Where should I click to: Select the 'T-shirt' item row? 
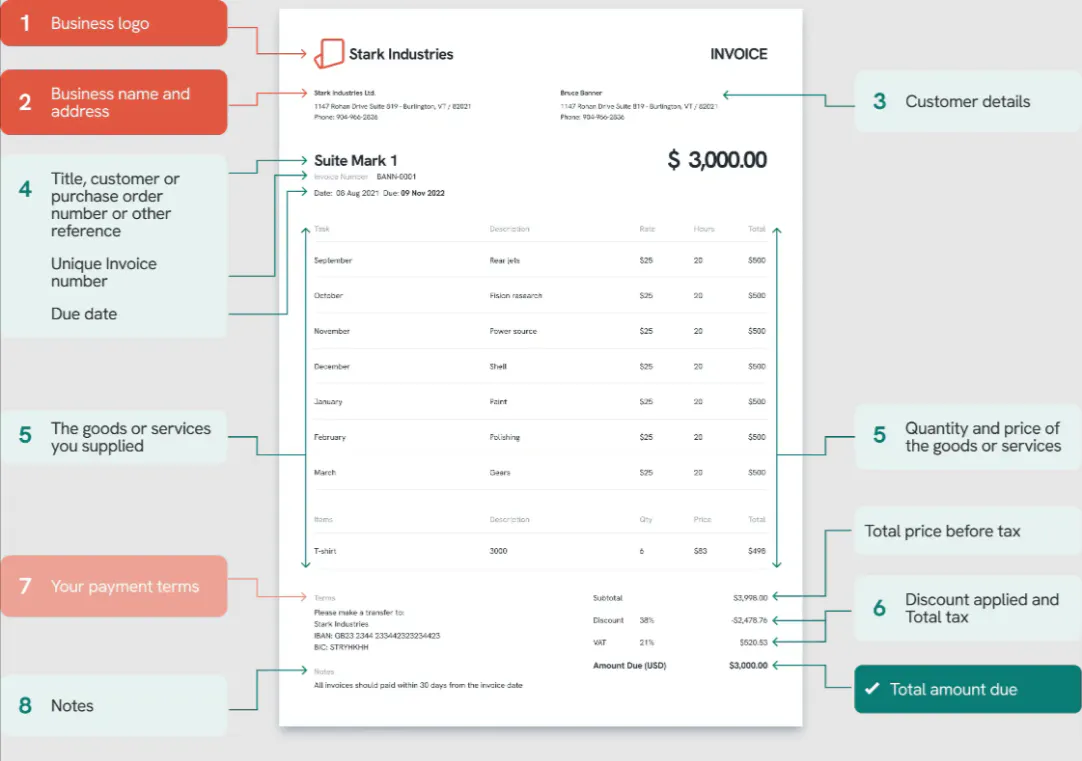(x=540, y=551)
